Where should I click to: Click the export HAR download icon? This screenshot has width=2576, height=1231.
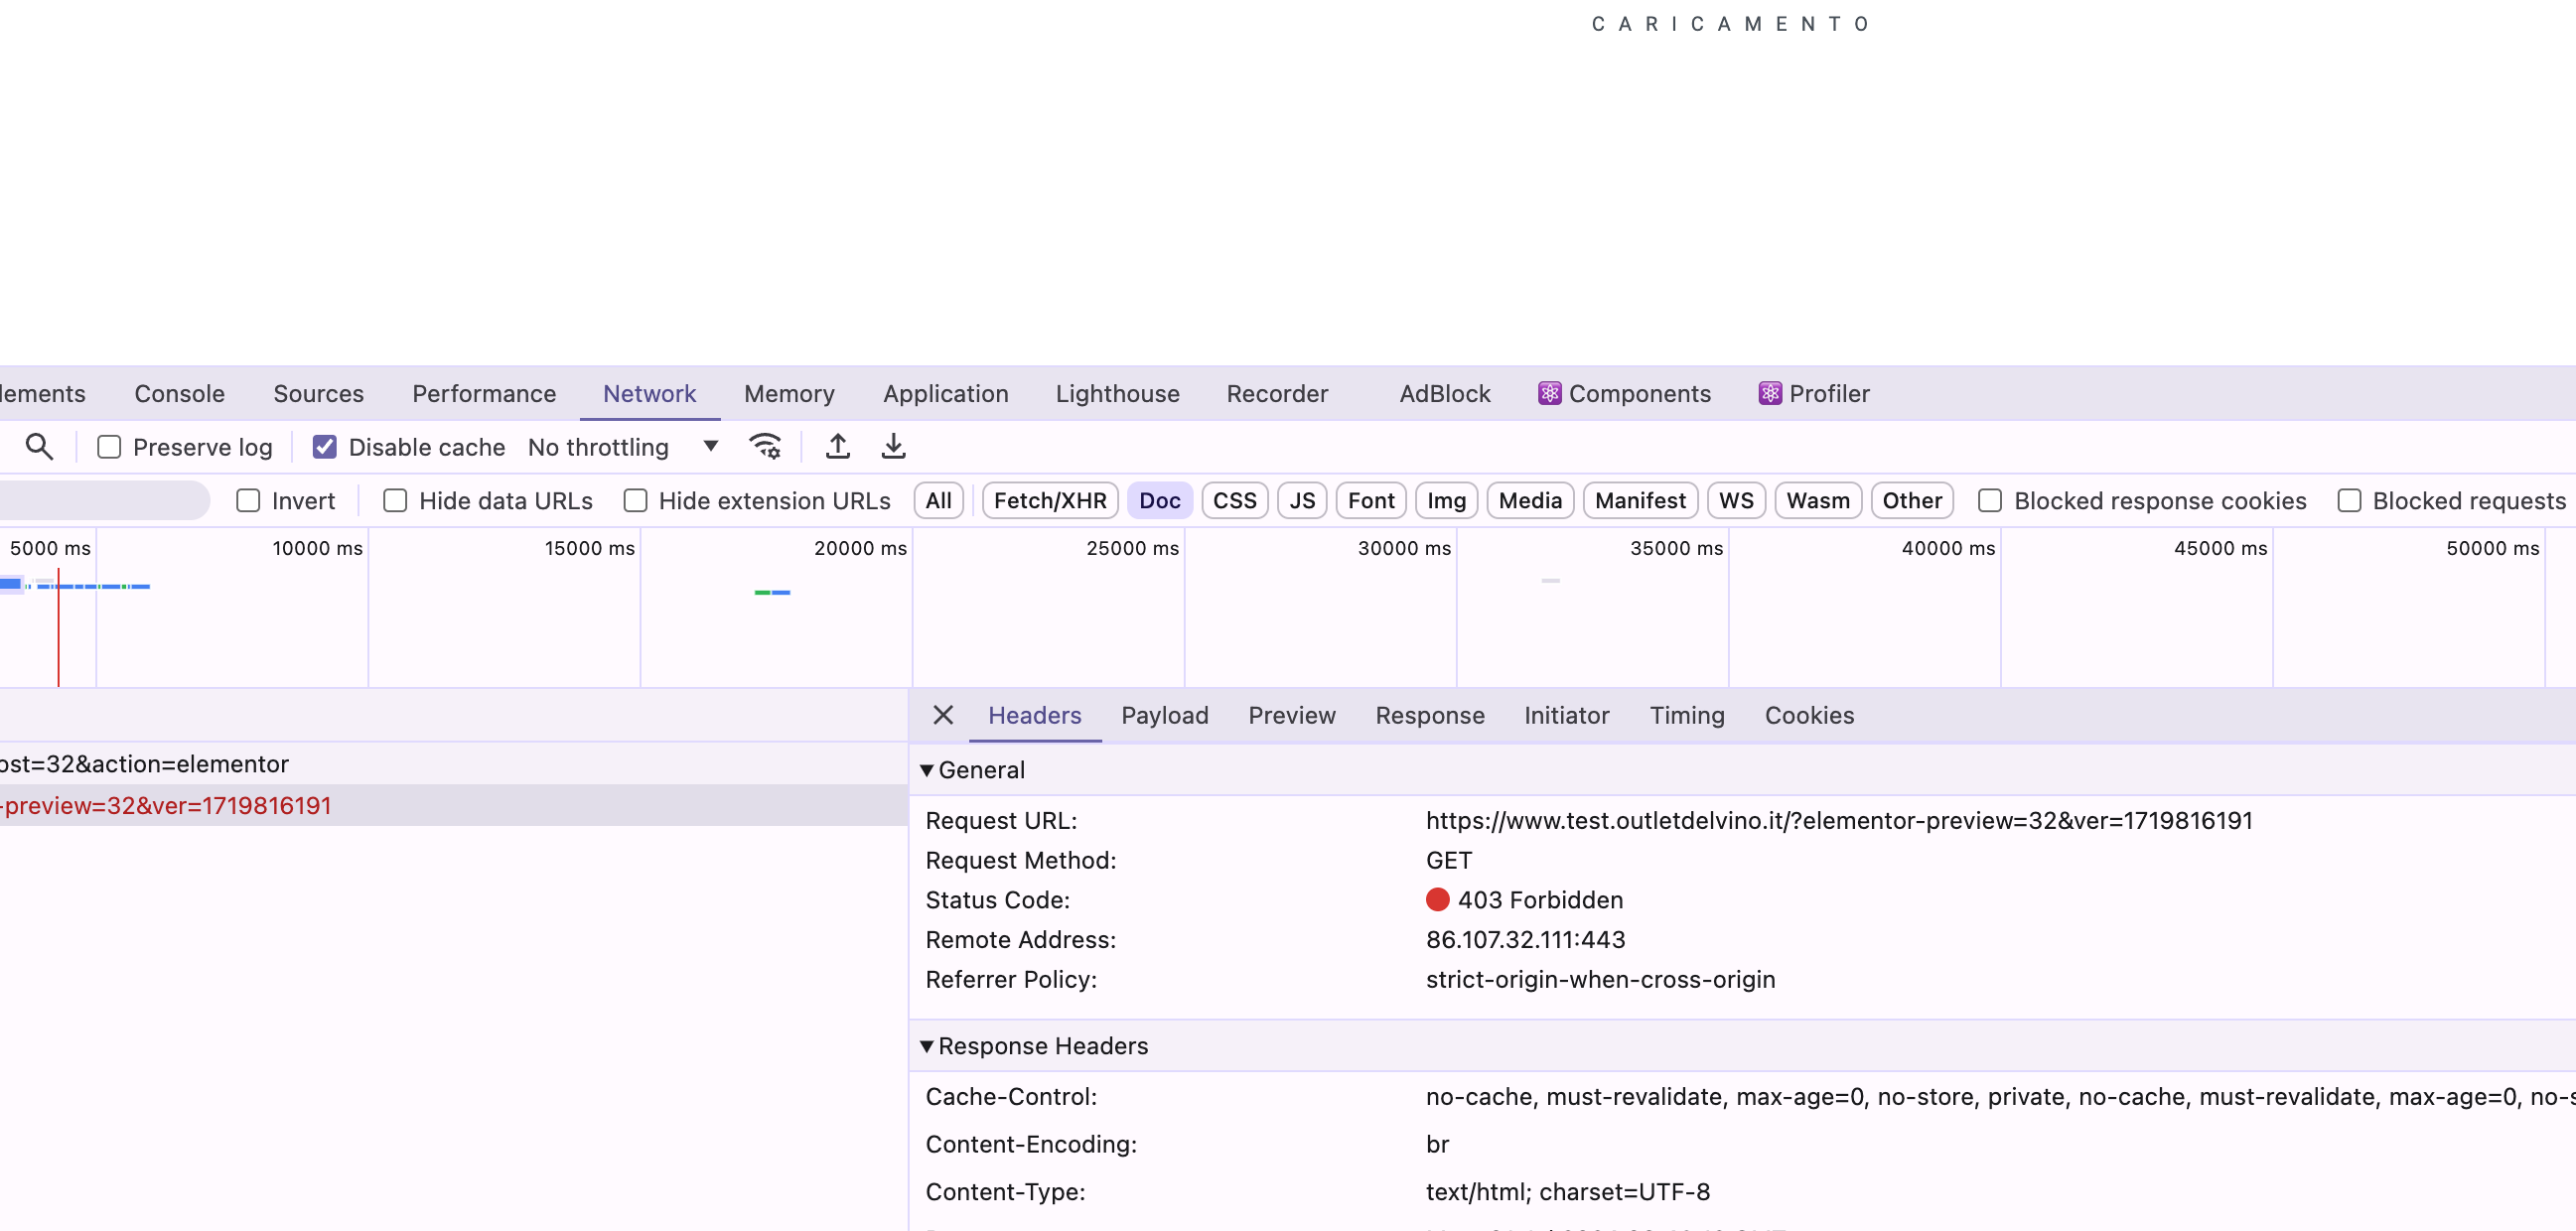click(893, 447)
